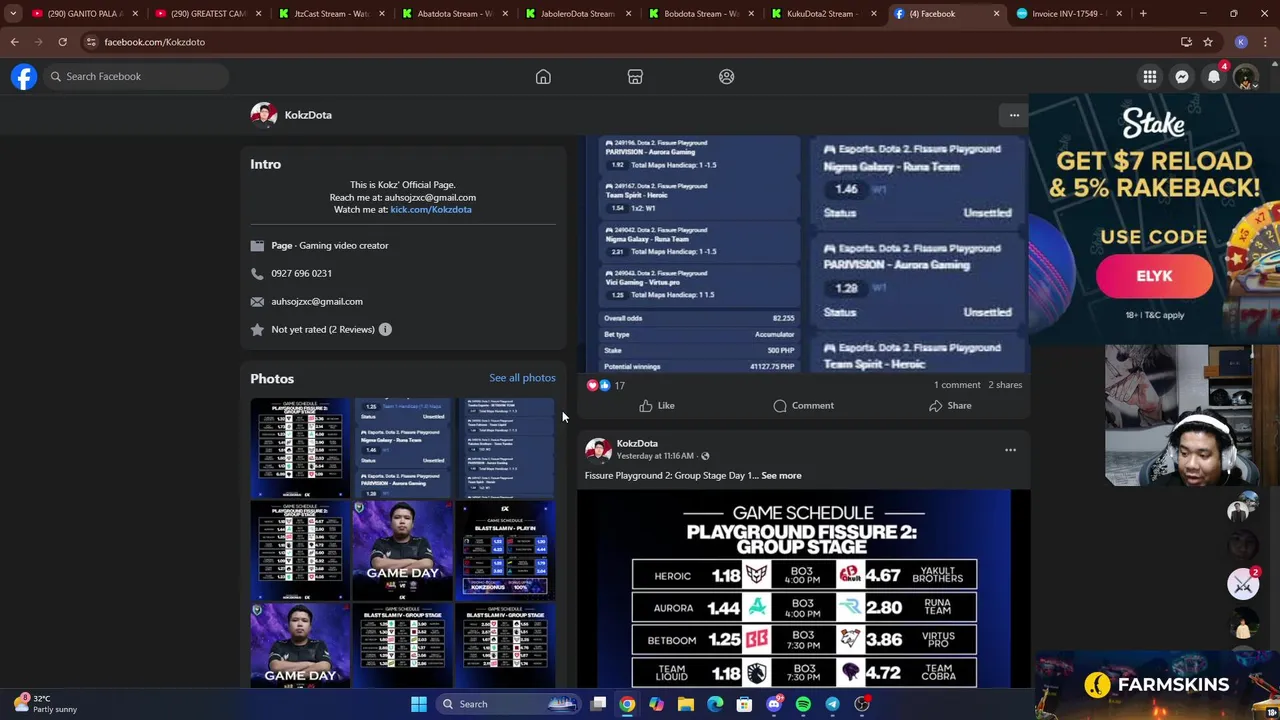Viewport: 1280px width, 720px height.
Task: Click phone number 0927 696 0231
Action: pos(301,273)
